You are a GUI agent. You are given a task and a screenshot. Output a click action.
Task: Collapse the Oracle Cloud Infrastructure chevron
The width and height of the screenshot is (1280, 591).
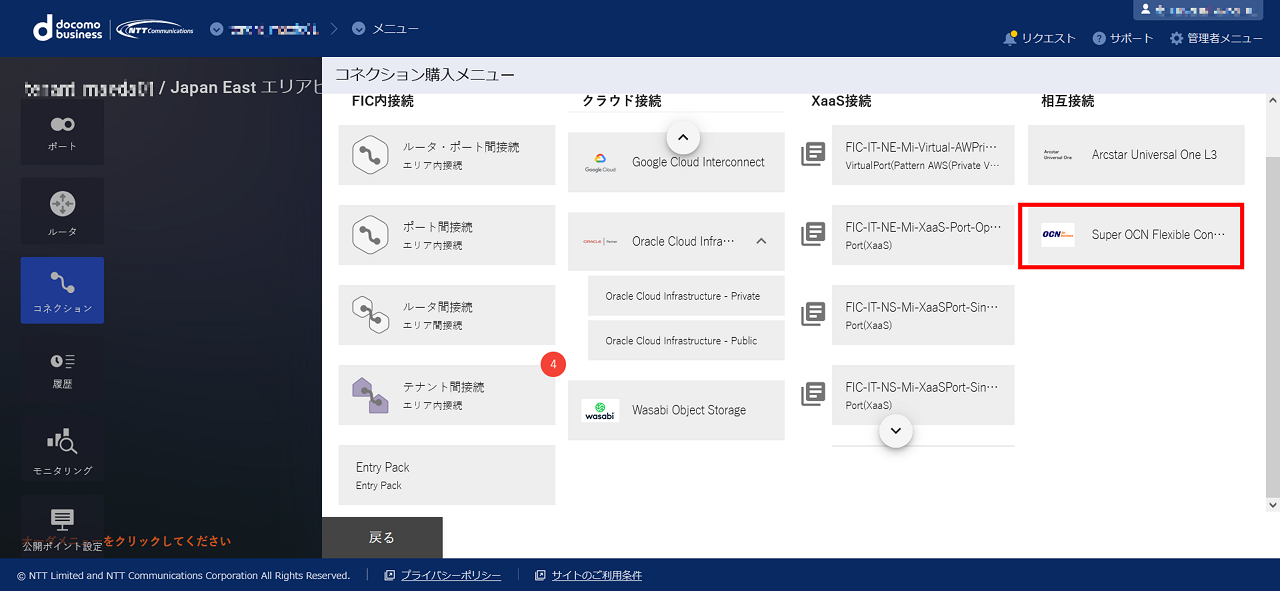(761, 241)
